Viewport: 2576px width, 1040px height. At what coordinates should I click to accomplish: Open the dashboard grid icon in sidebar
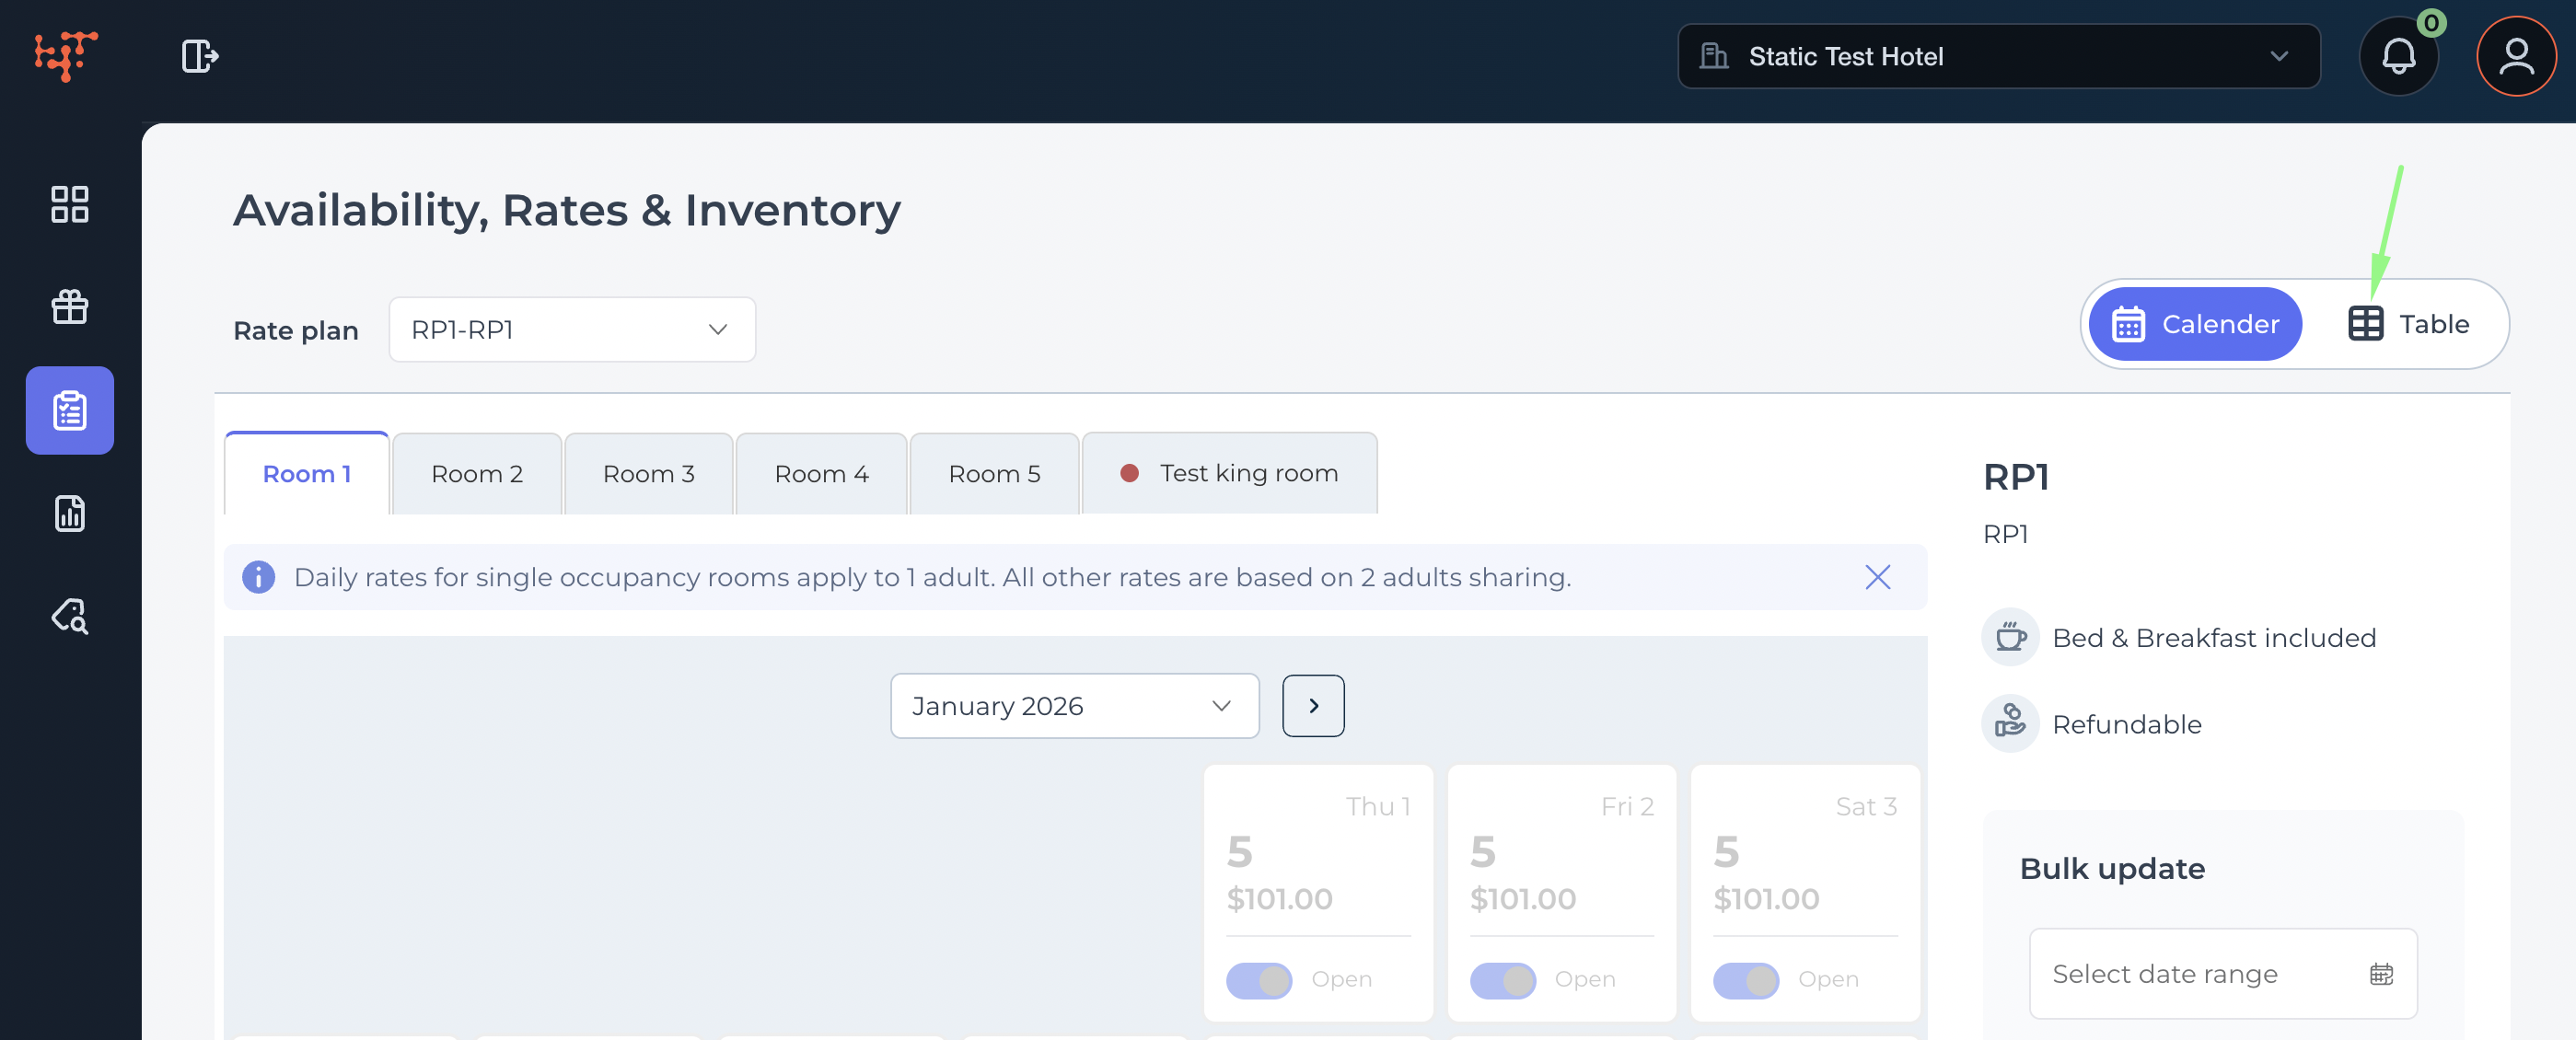69,204
